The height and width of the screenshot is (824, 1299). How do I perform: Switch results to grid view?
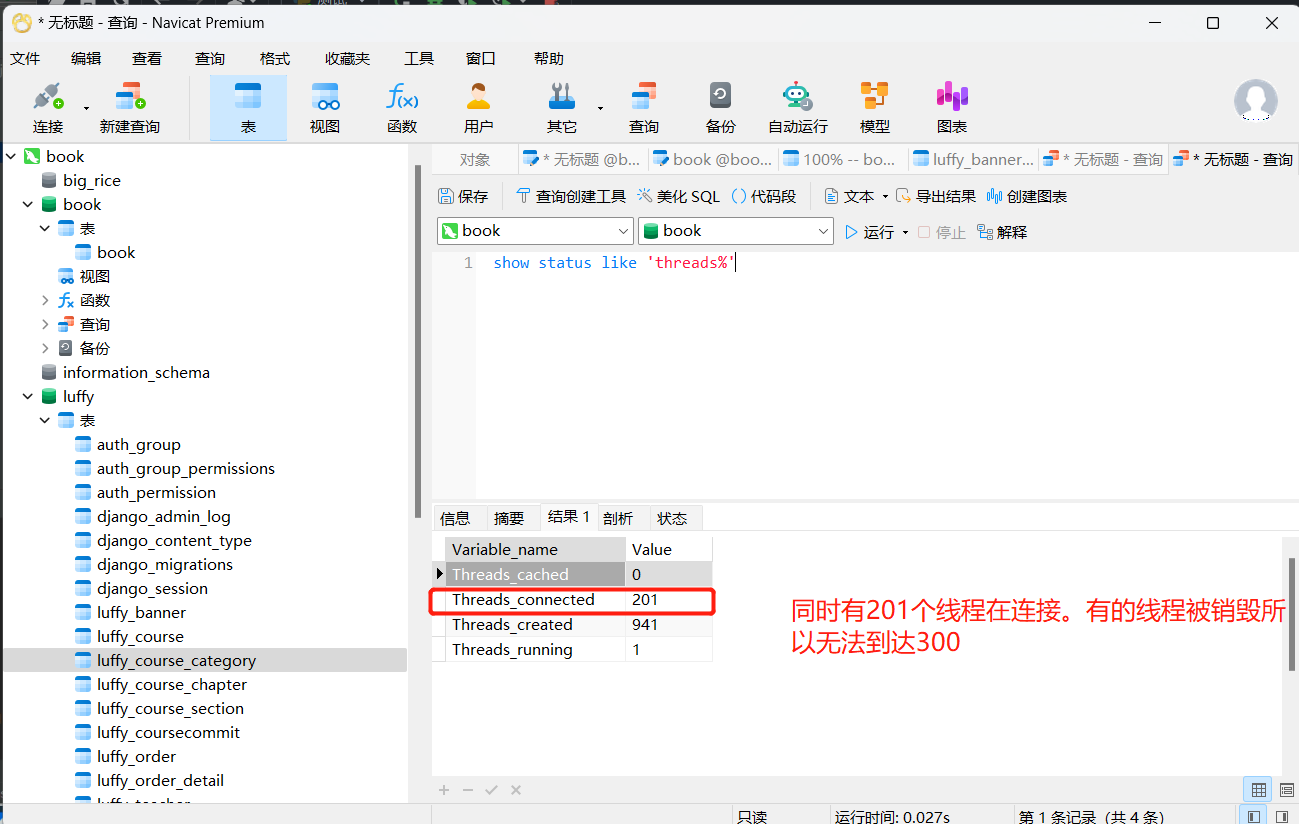(1258, 789)
